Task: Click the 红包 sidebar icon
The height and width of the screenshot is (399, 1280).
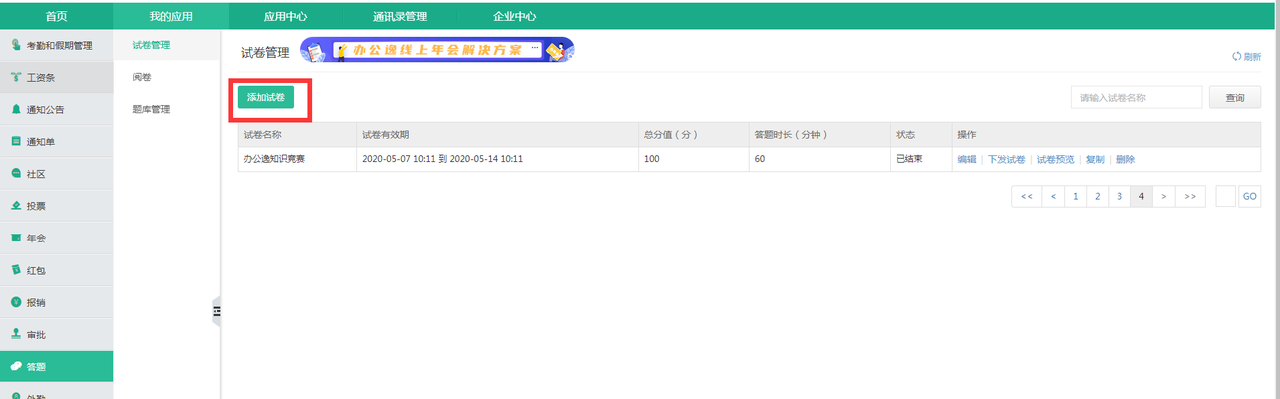Action: [x=16, y=269]
